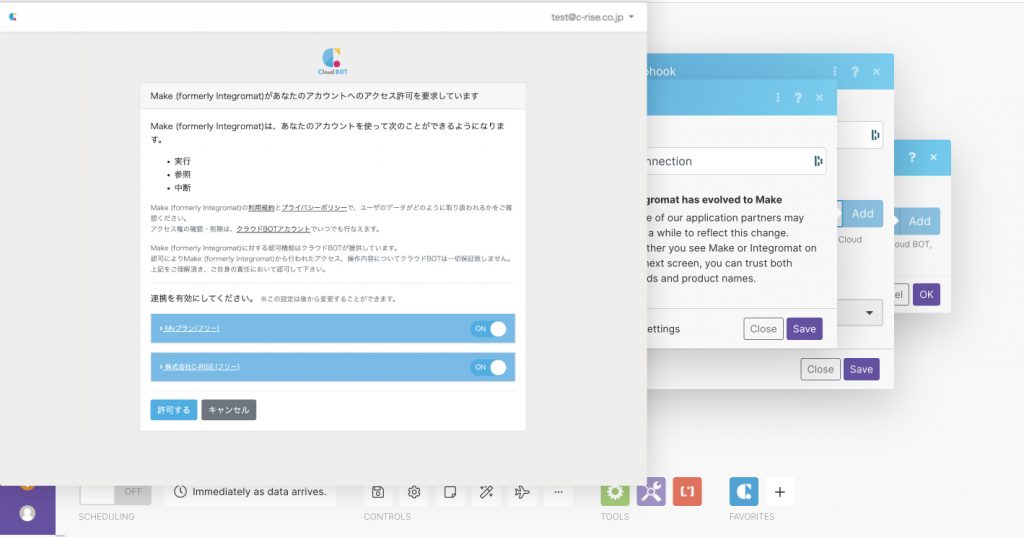Open scenario settings gear in Controls

(x=414, y=492)
